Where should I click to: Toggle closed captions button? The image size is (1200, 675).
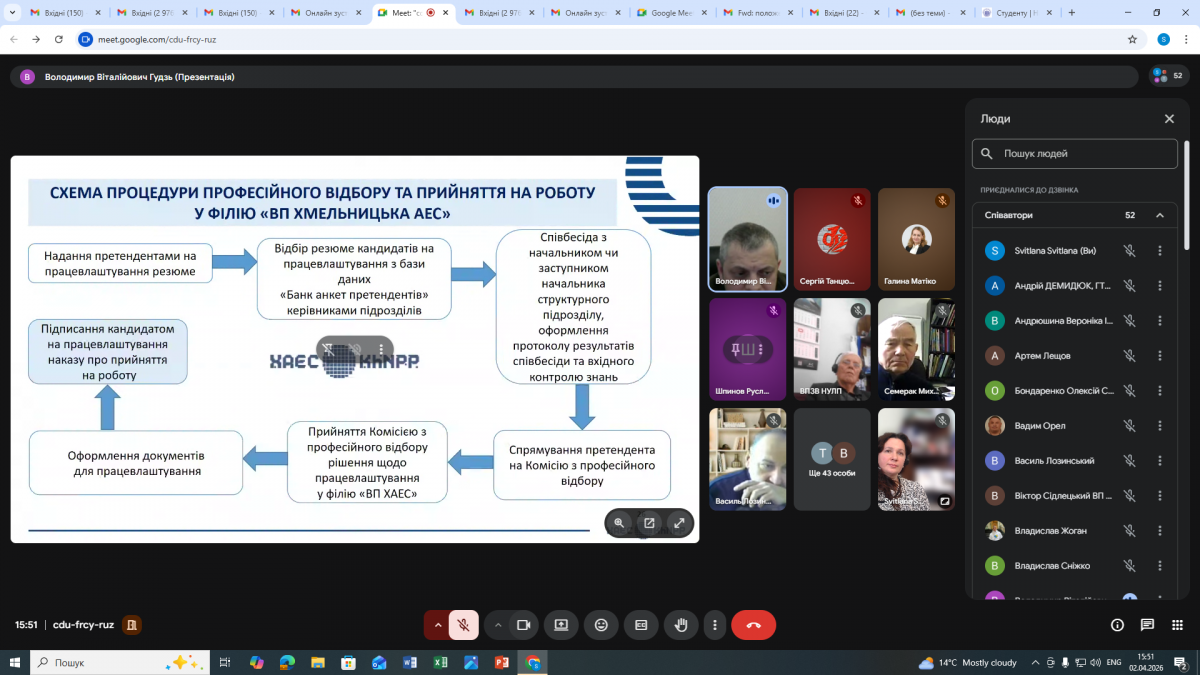tap(641, 625)
